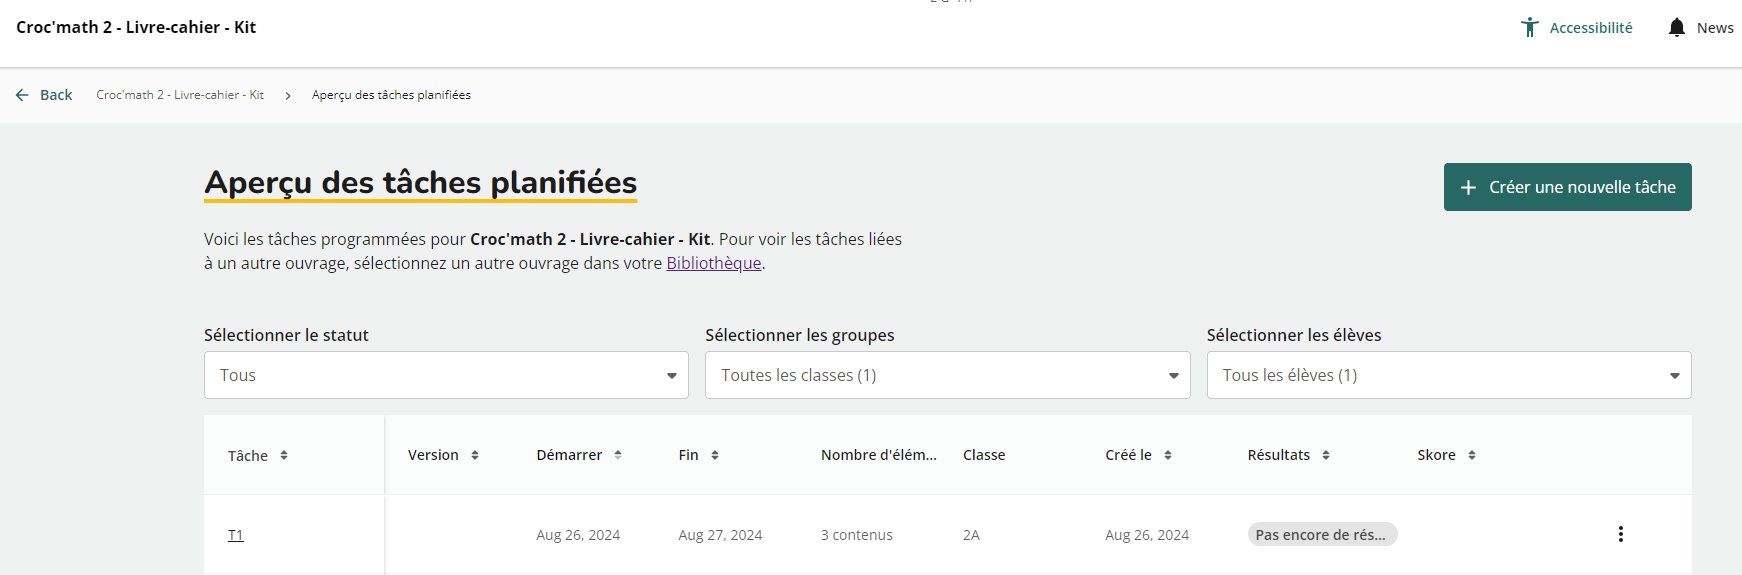The image size is (1742, 575).
Task: Click the Accessibilité person icon
Action: (1529, 28)
